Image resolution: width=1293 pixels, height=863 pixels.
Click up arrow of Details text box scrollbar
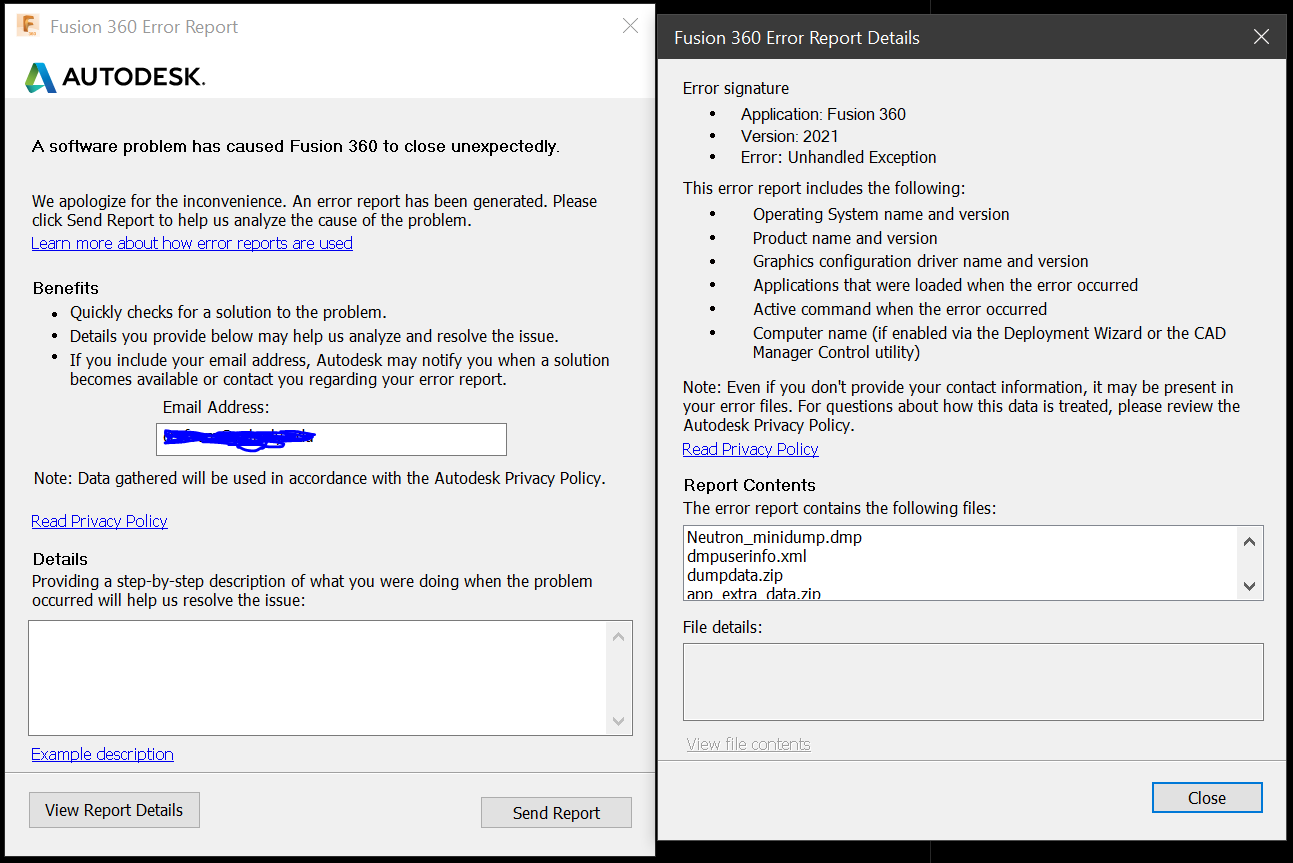[x=618, y=636]
